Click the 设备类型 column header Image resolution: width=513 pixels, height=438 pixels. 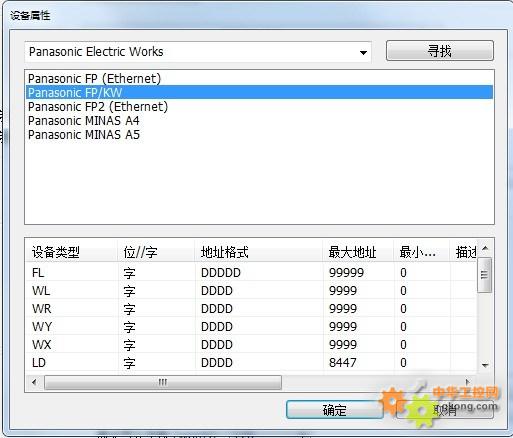[x=72, y=252]
